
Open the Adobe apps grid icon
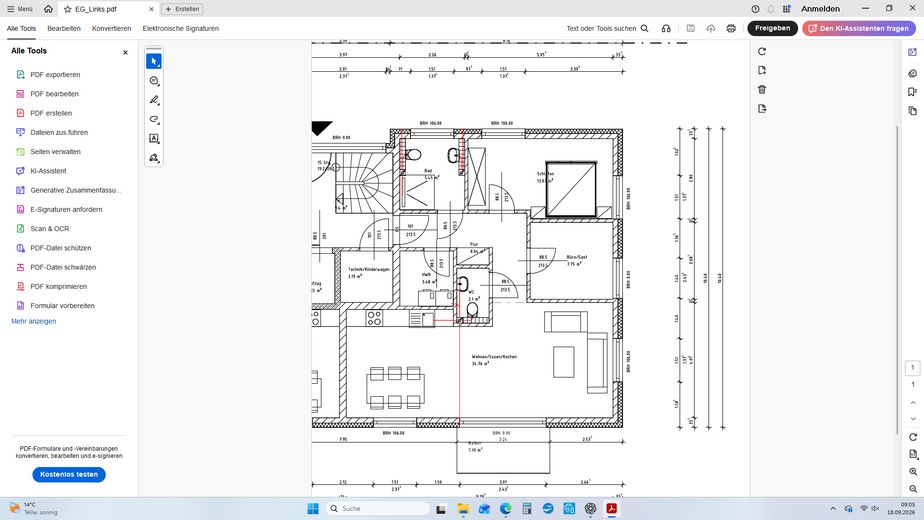click(786, 9)
